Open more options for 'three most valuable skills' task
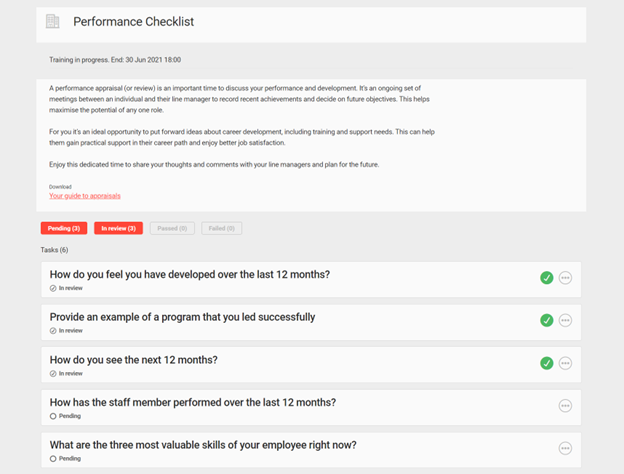Viewport: 624px width, 474px height. pos(565,448)
